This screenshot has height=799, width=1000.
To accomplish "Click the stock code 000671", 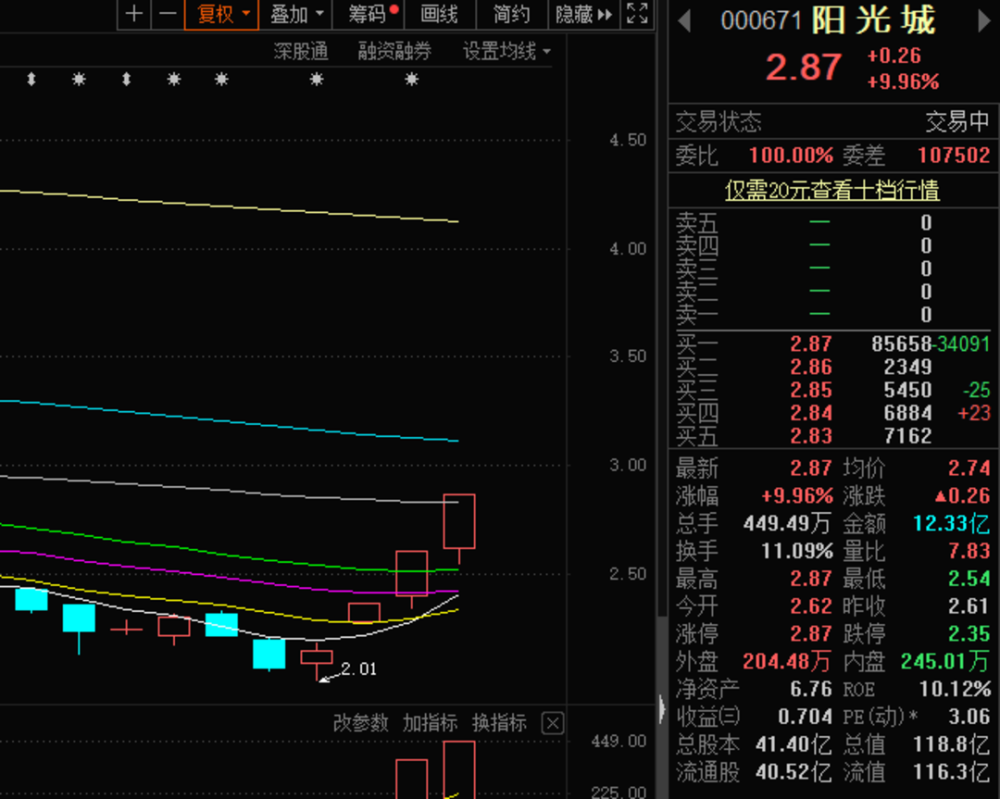I will [x=761, y=21].
